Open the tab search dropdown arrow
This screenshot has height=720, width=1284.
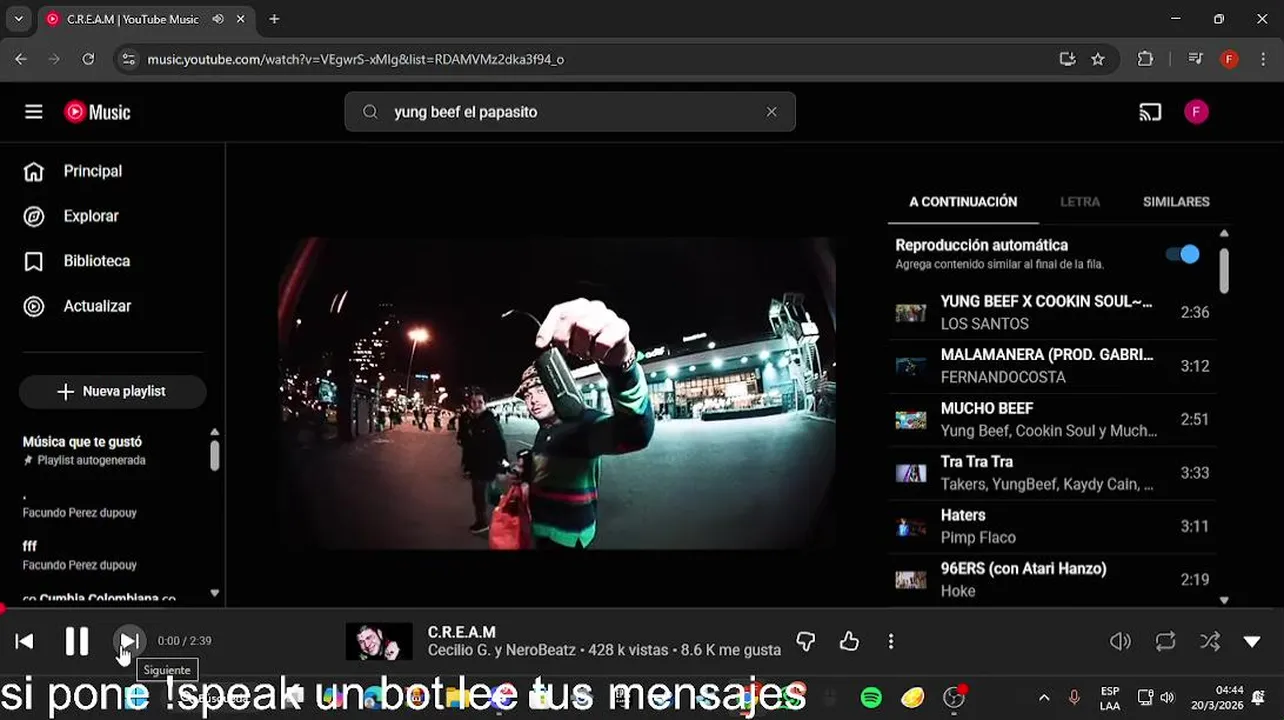18,19
